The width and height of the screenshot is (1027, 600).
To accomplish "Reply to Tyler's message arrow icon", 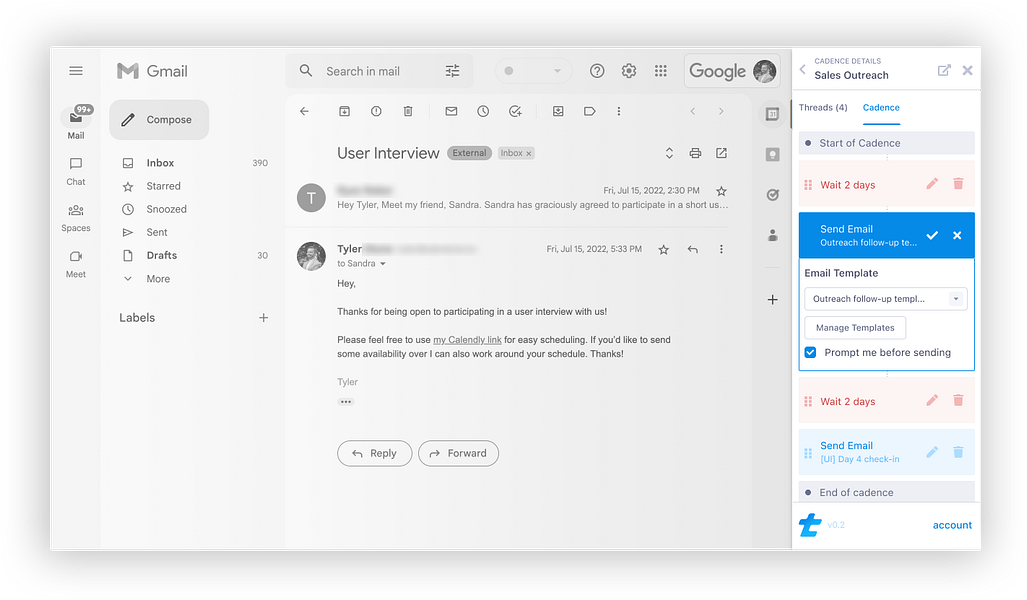I will [692, 250].
